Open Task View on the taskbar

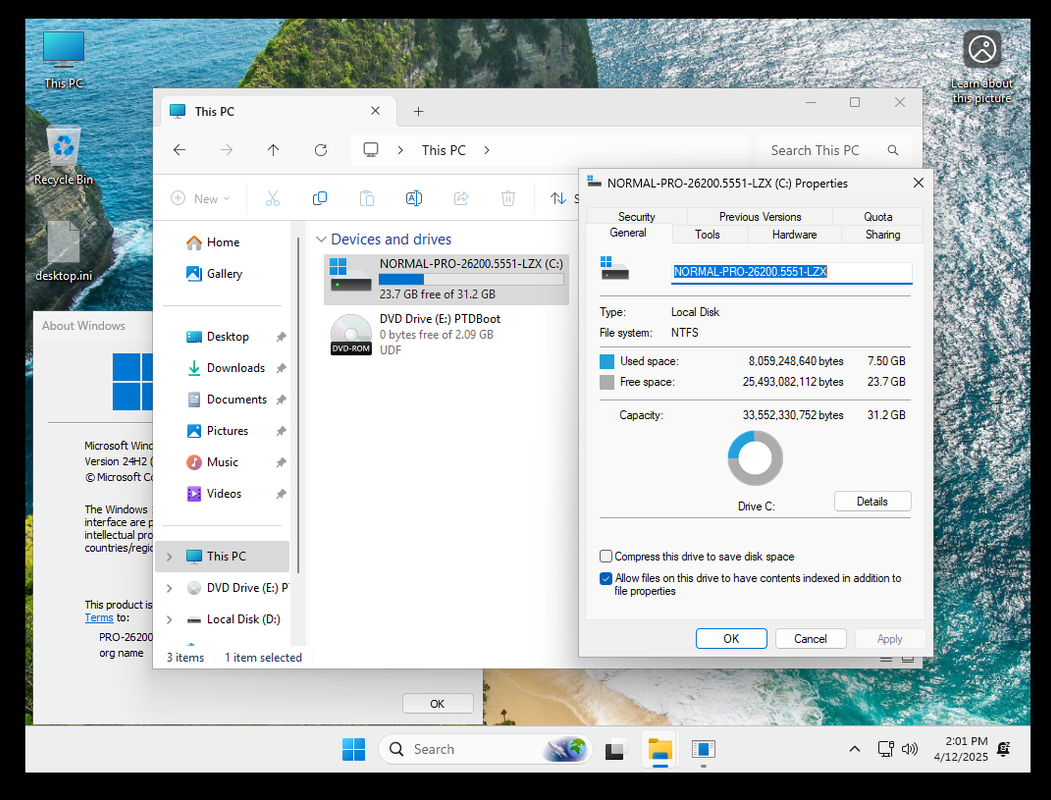(x=615, y=749)
